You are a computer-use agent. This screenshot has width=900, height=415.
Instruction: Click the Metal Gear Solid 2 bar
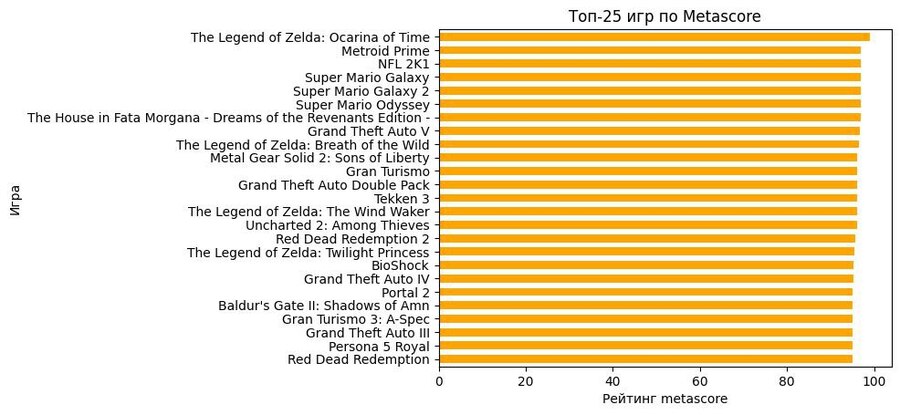pos(648,158)
